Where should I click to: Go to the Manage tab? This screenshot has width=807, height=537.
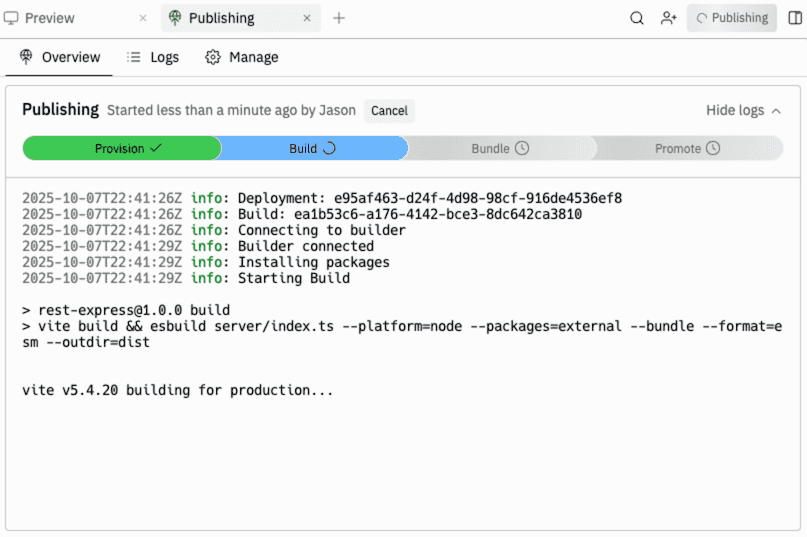point(242,57)
